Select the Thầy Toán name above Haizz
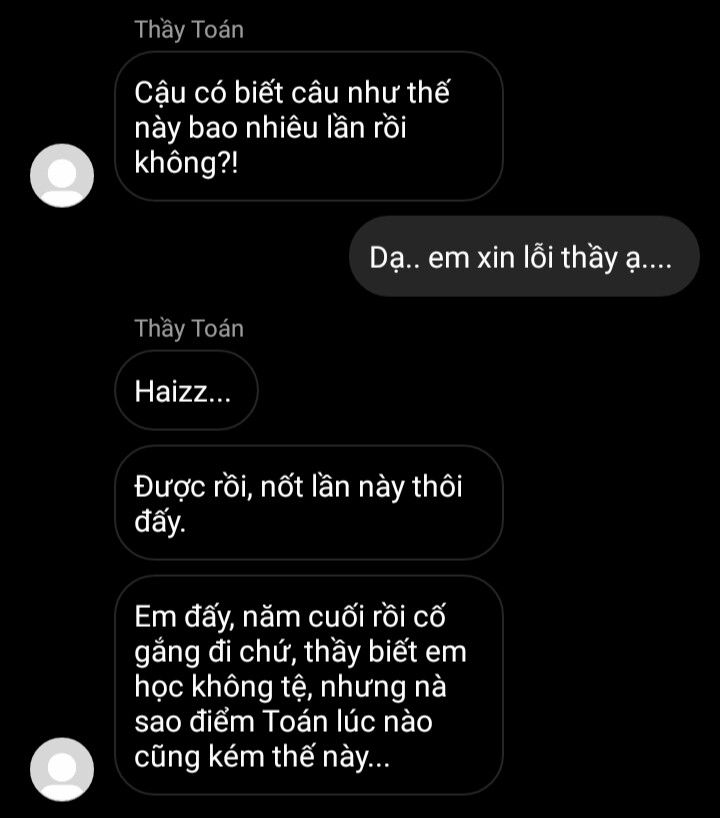This screenshot has width=720, height=818. pyautogui.click(x=189, y=329)
